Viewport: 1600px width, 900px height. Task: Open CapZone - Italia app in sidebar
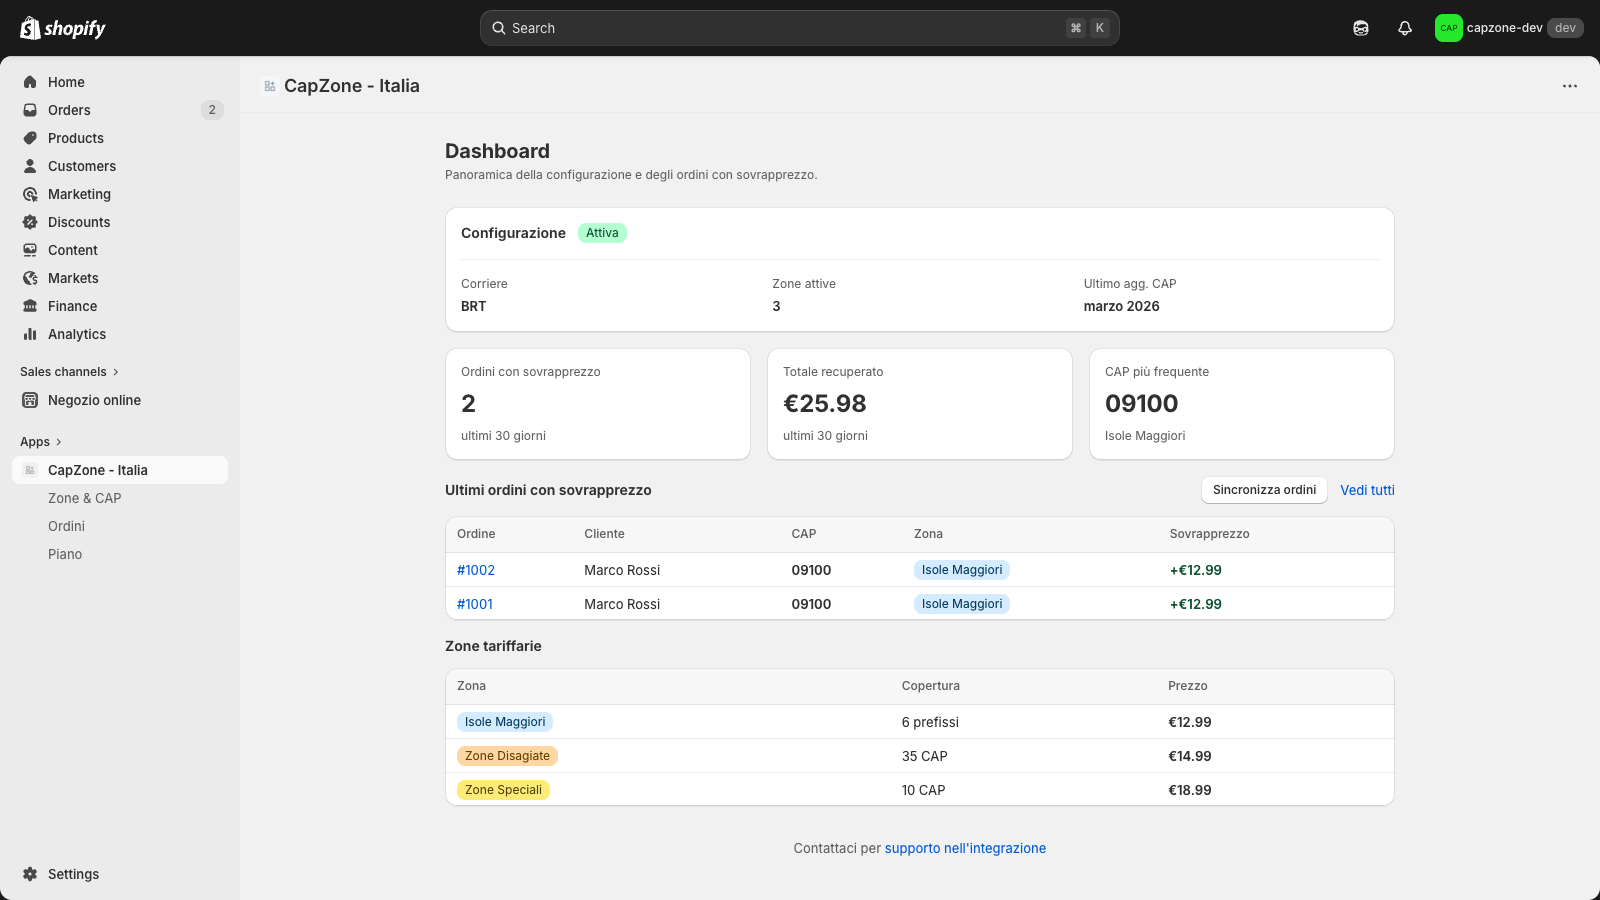120,470
